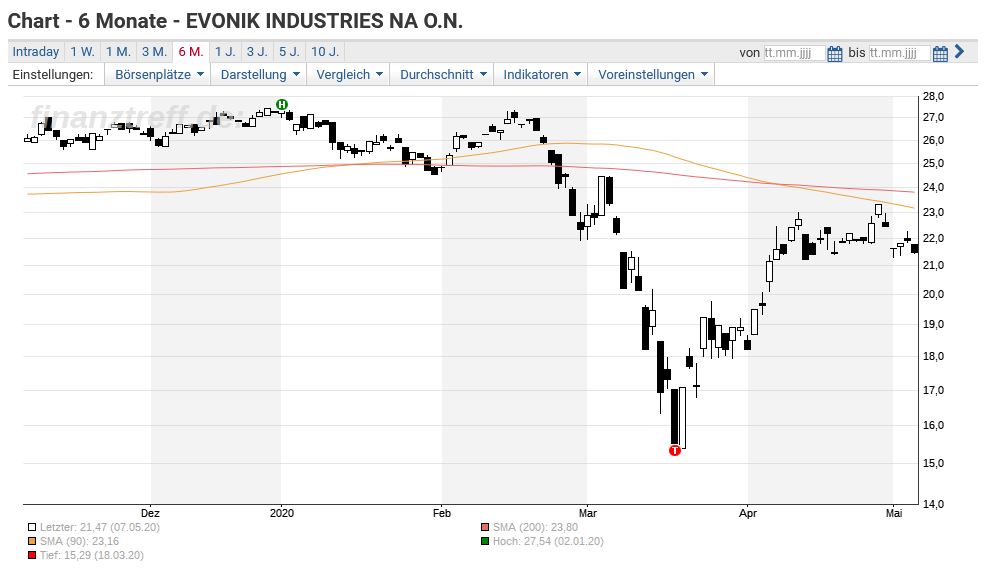Click 'Letzter: 21,47 (07.05.20)' legend text

point(100,527)
